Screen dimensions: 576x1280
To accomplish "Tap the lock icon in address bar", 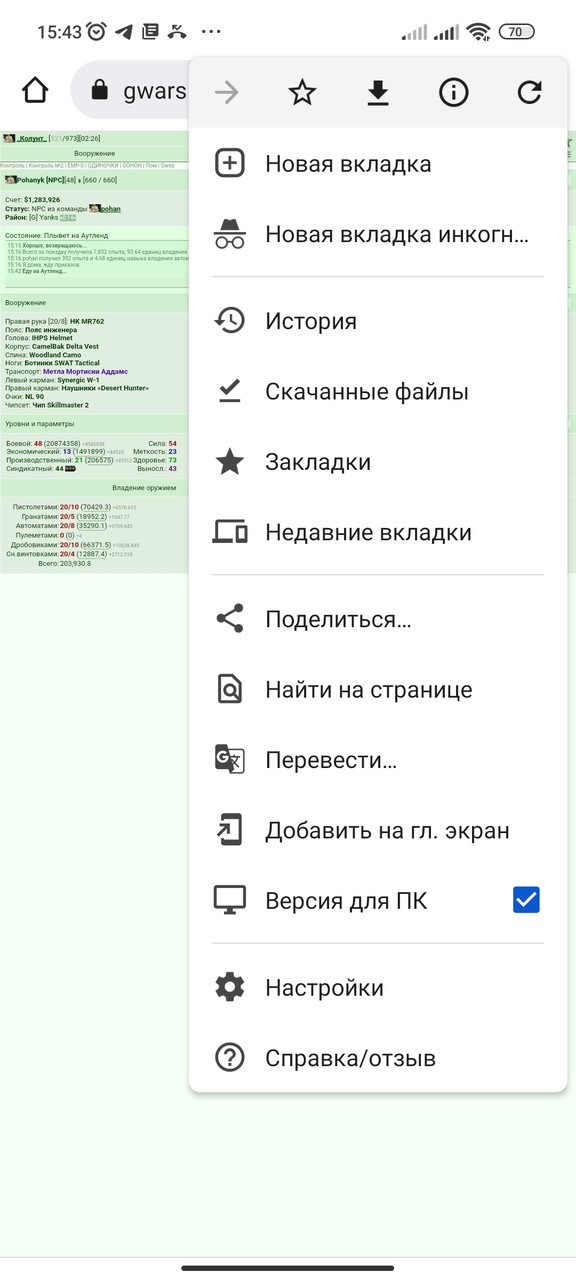I will pos(99,92).
